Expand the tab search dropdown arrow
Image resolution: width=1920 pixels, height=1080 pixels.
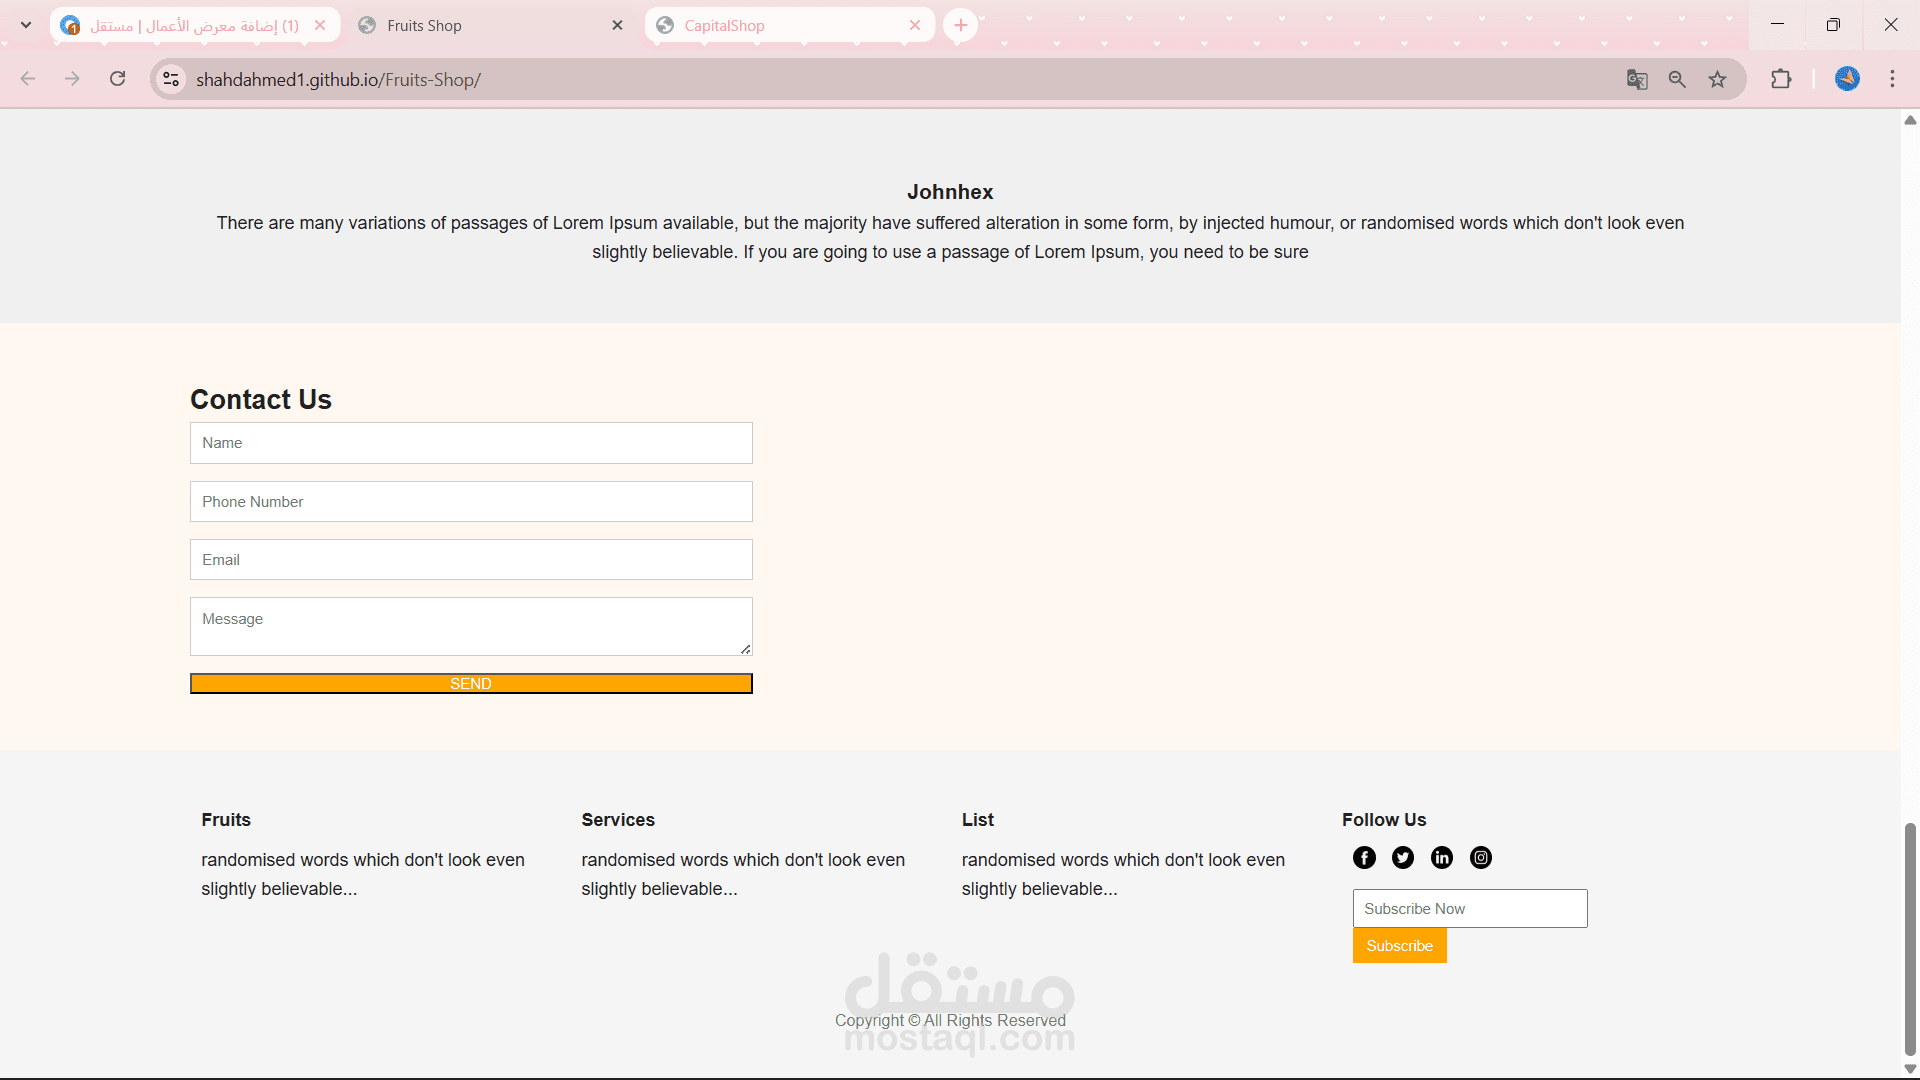(26, 25)
